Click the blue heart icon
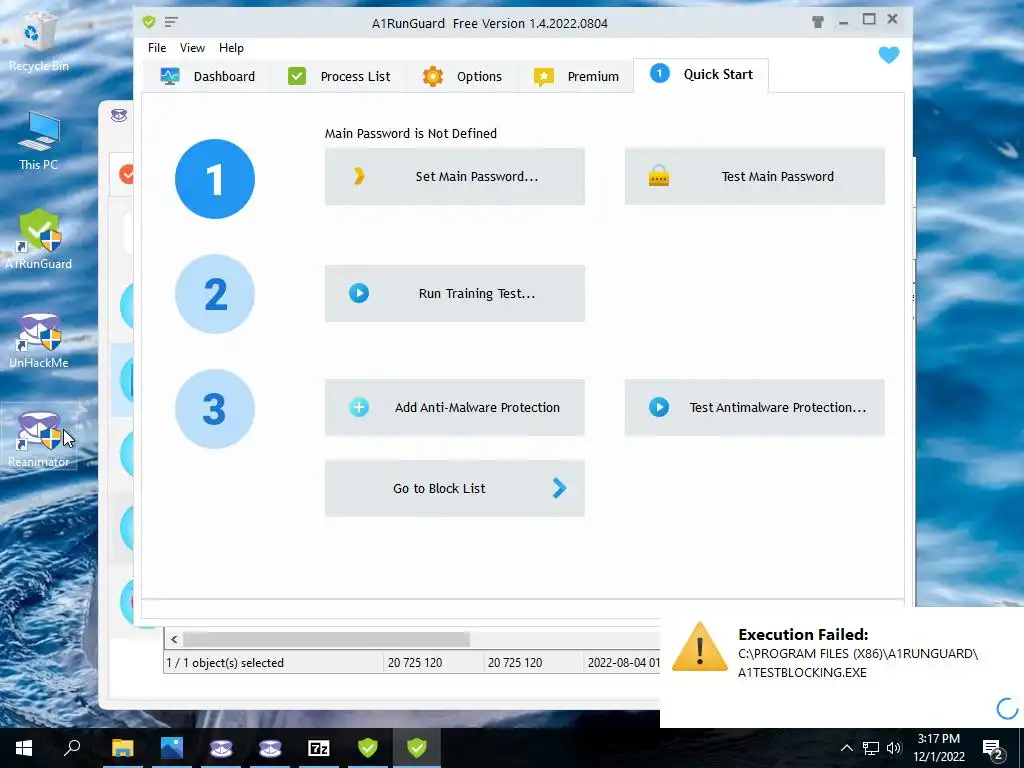 (x=889, y=55)
